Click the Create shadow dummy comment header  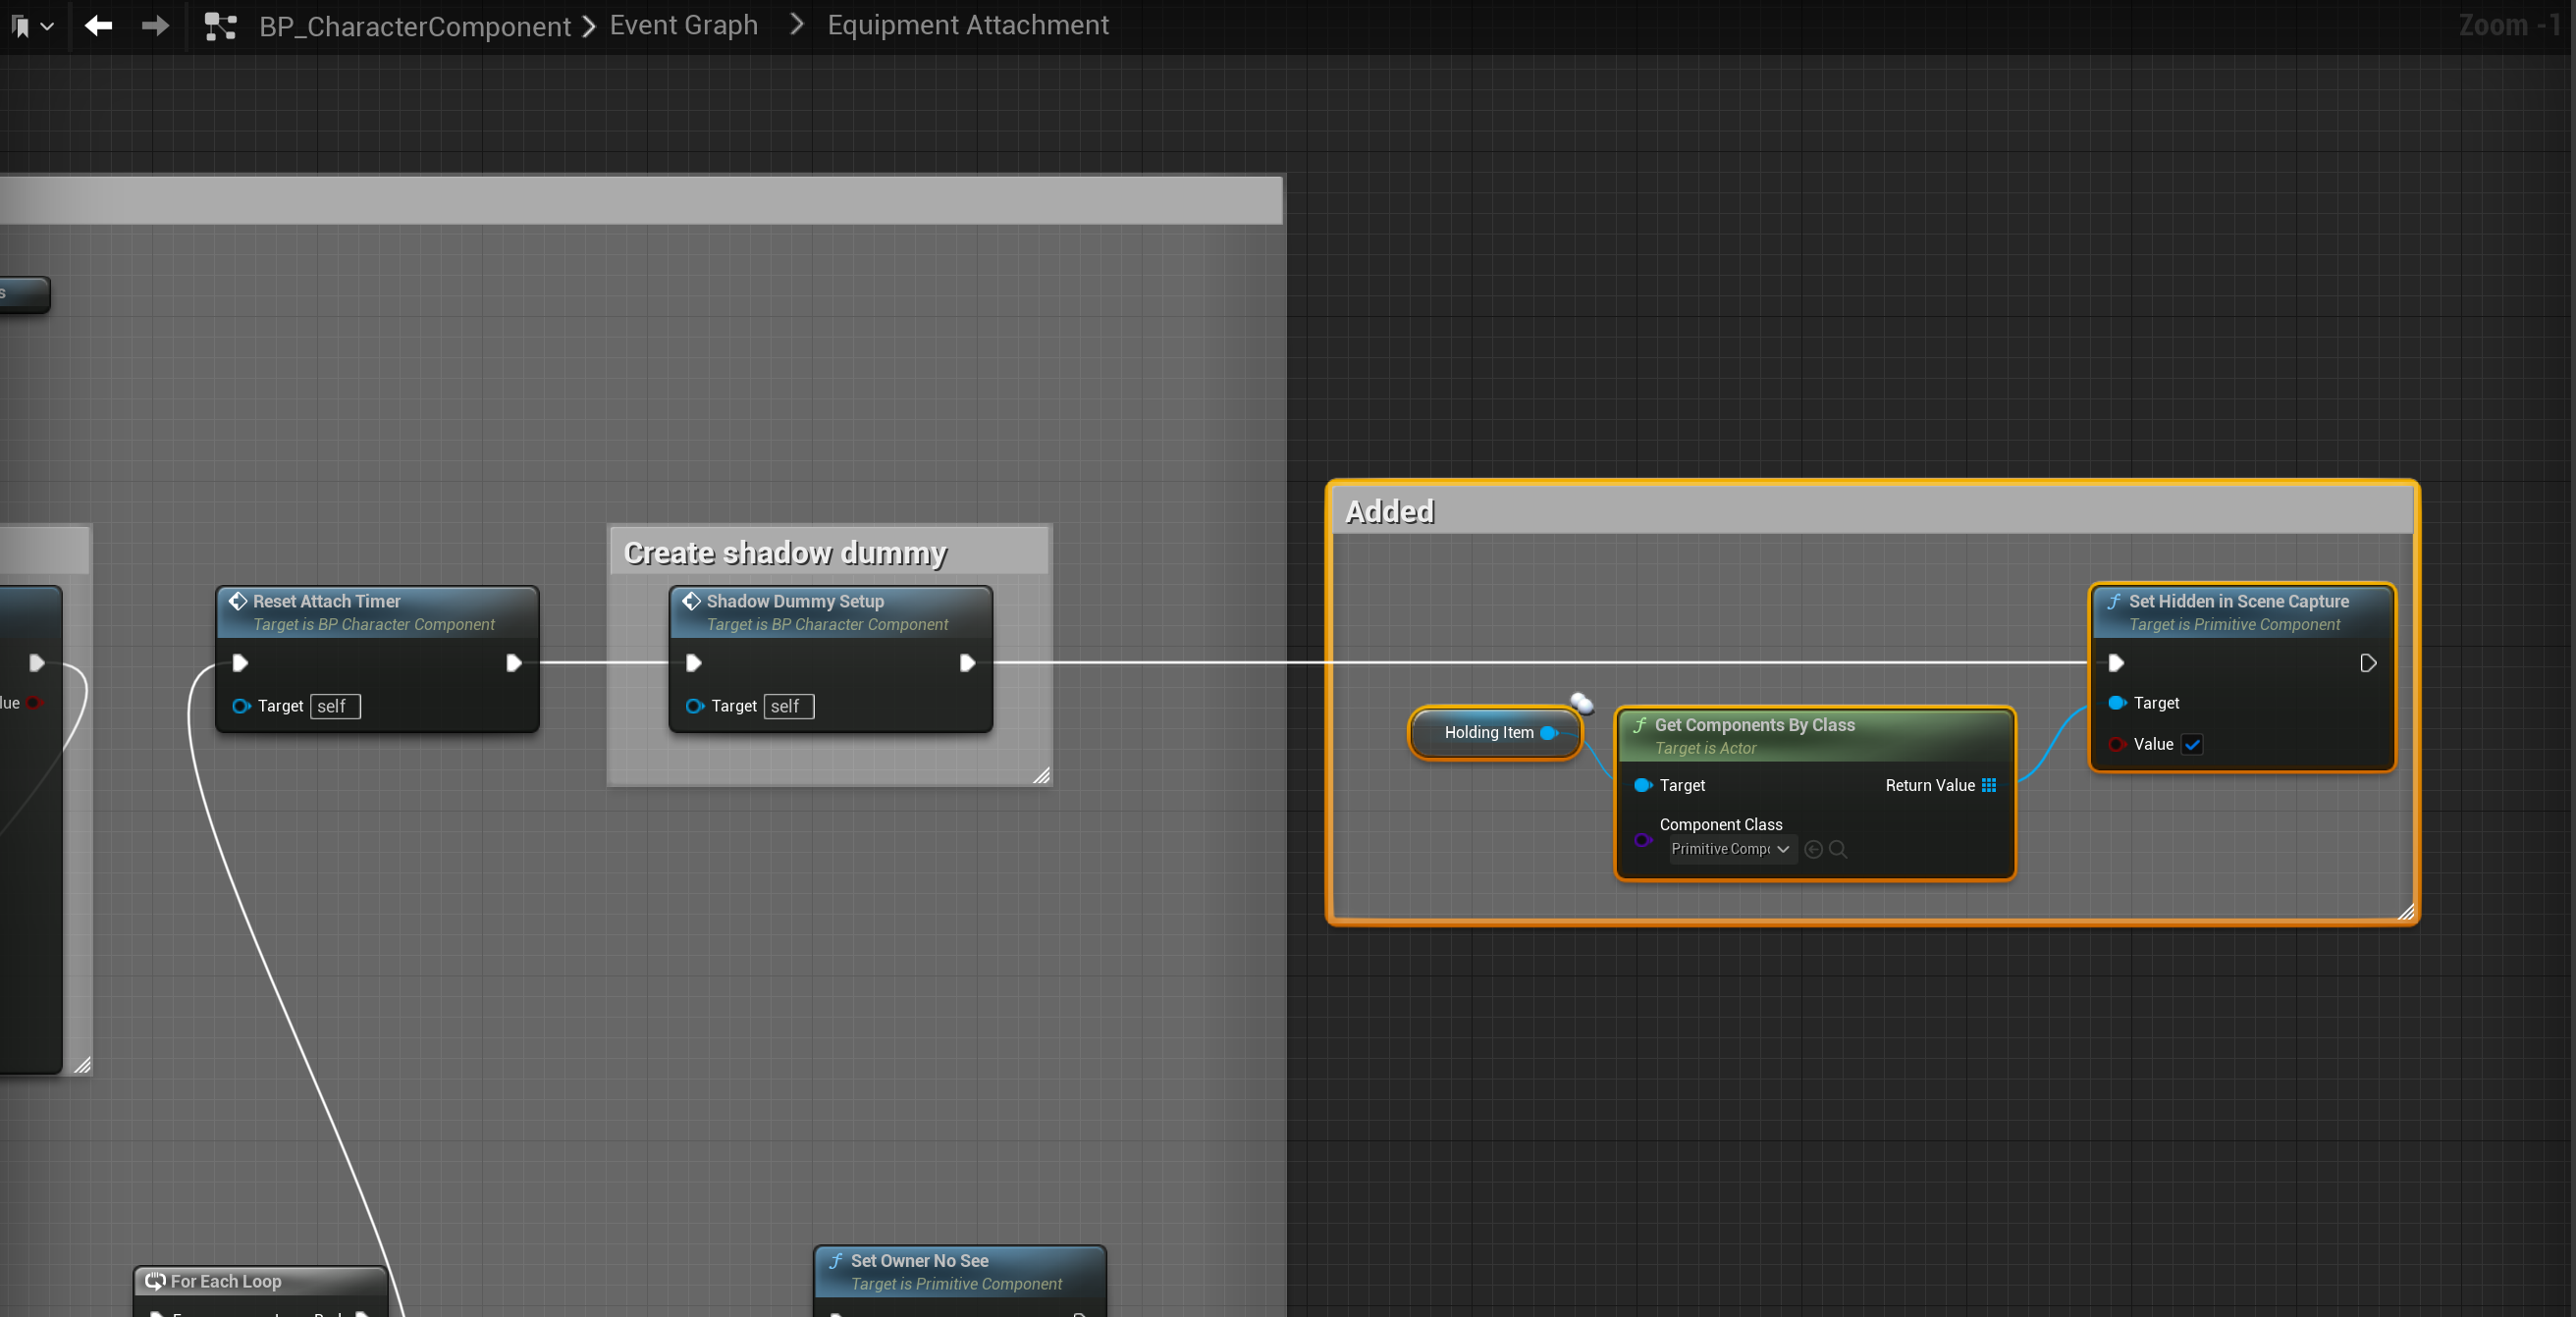point(785,552)
